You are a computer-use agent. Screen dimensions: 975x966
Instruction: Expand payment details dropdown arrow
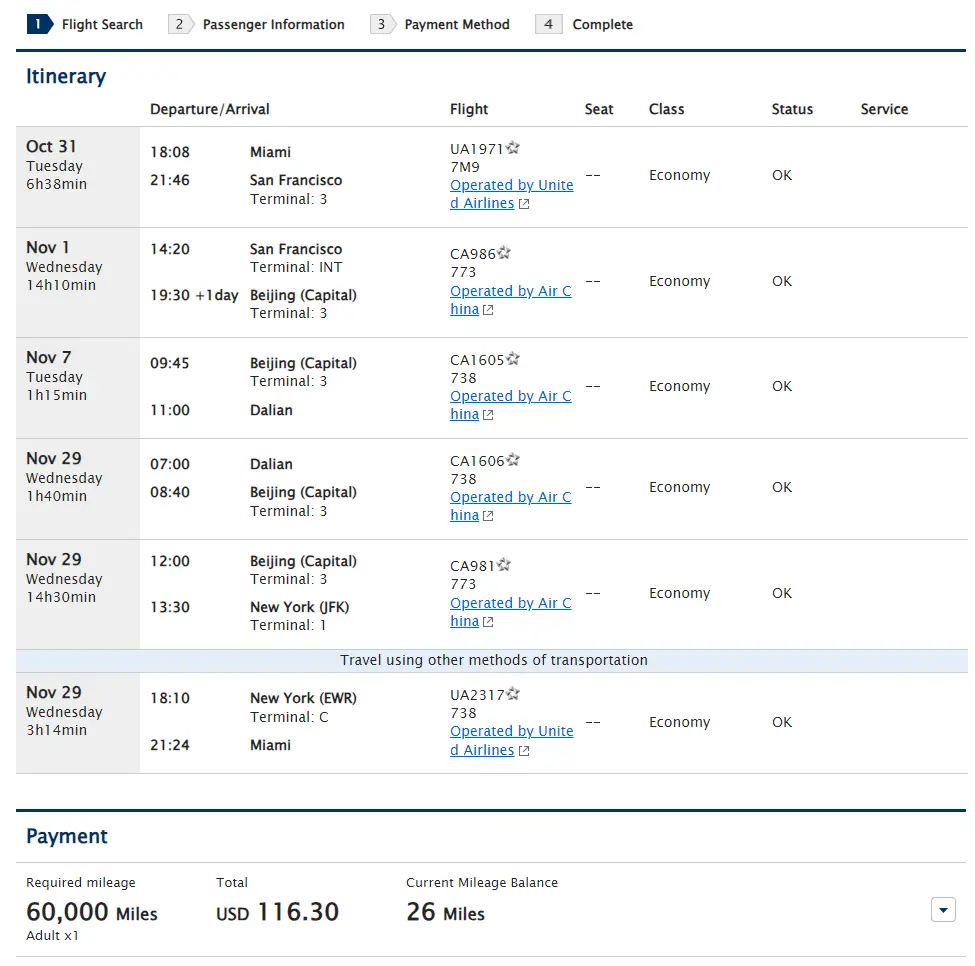[943, 909]
